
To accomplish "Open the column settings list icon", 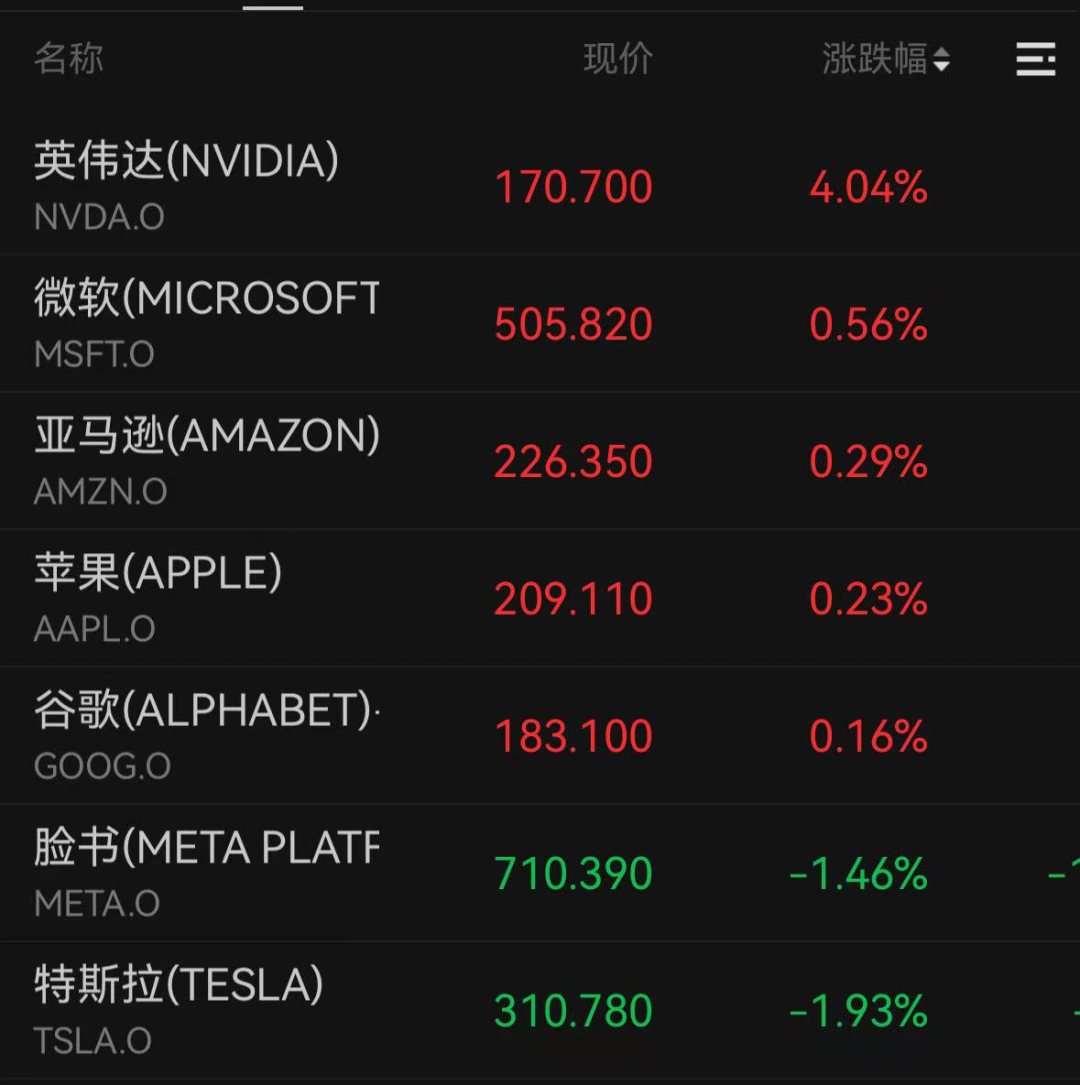I will click(x=1035, y=60).
